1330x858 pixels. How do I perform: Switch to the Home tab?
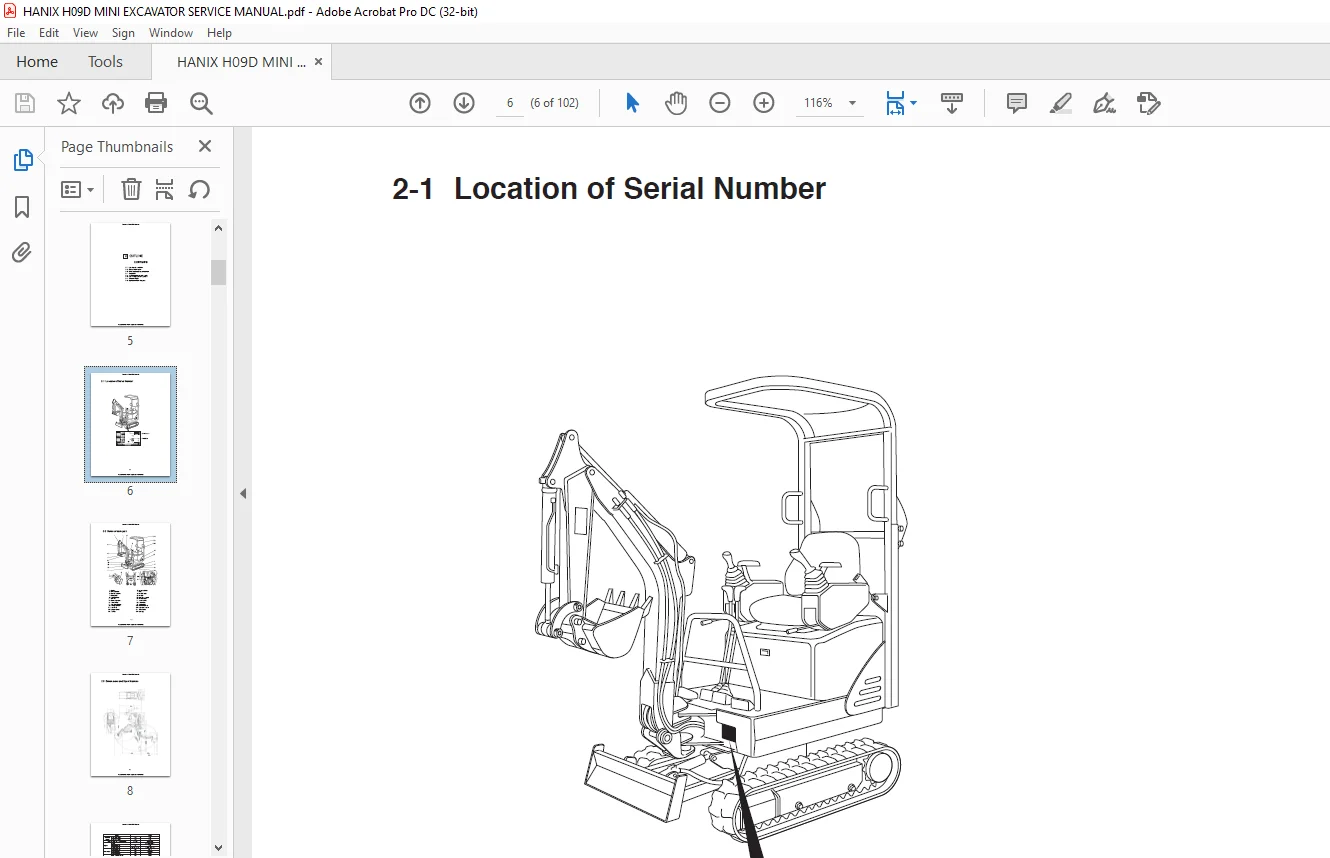[x=37, y=61]
